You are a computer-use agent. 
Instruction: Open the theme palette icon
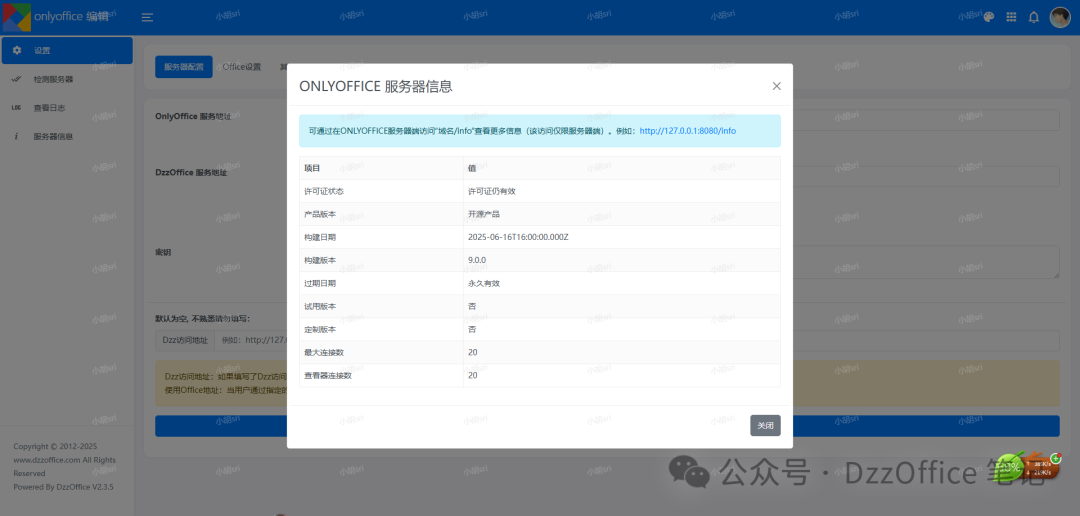[x=988, y=17]
